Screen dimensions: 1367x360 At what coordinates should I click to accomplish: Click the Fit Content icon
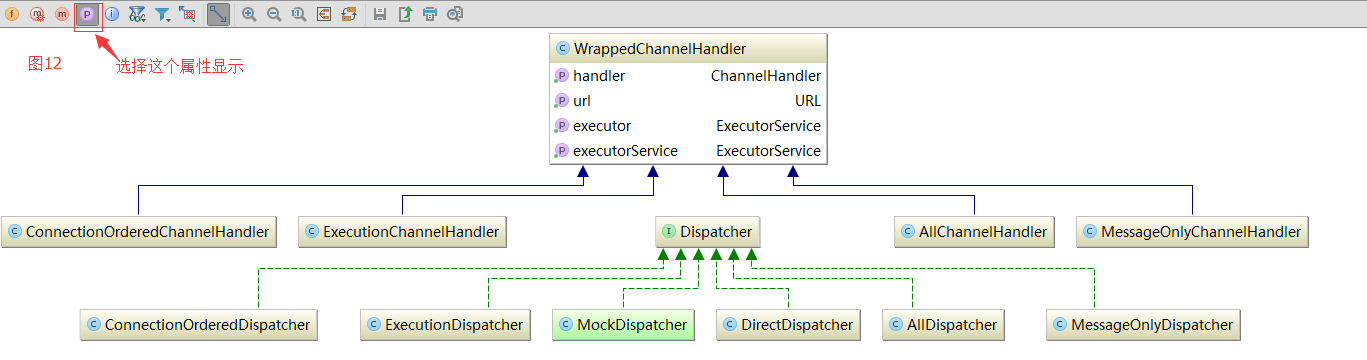(324, 14)
